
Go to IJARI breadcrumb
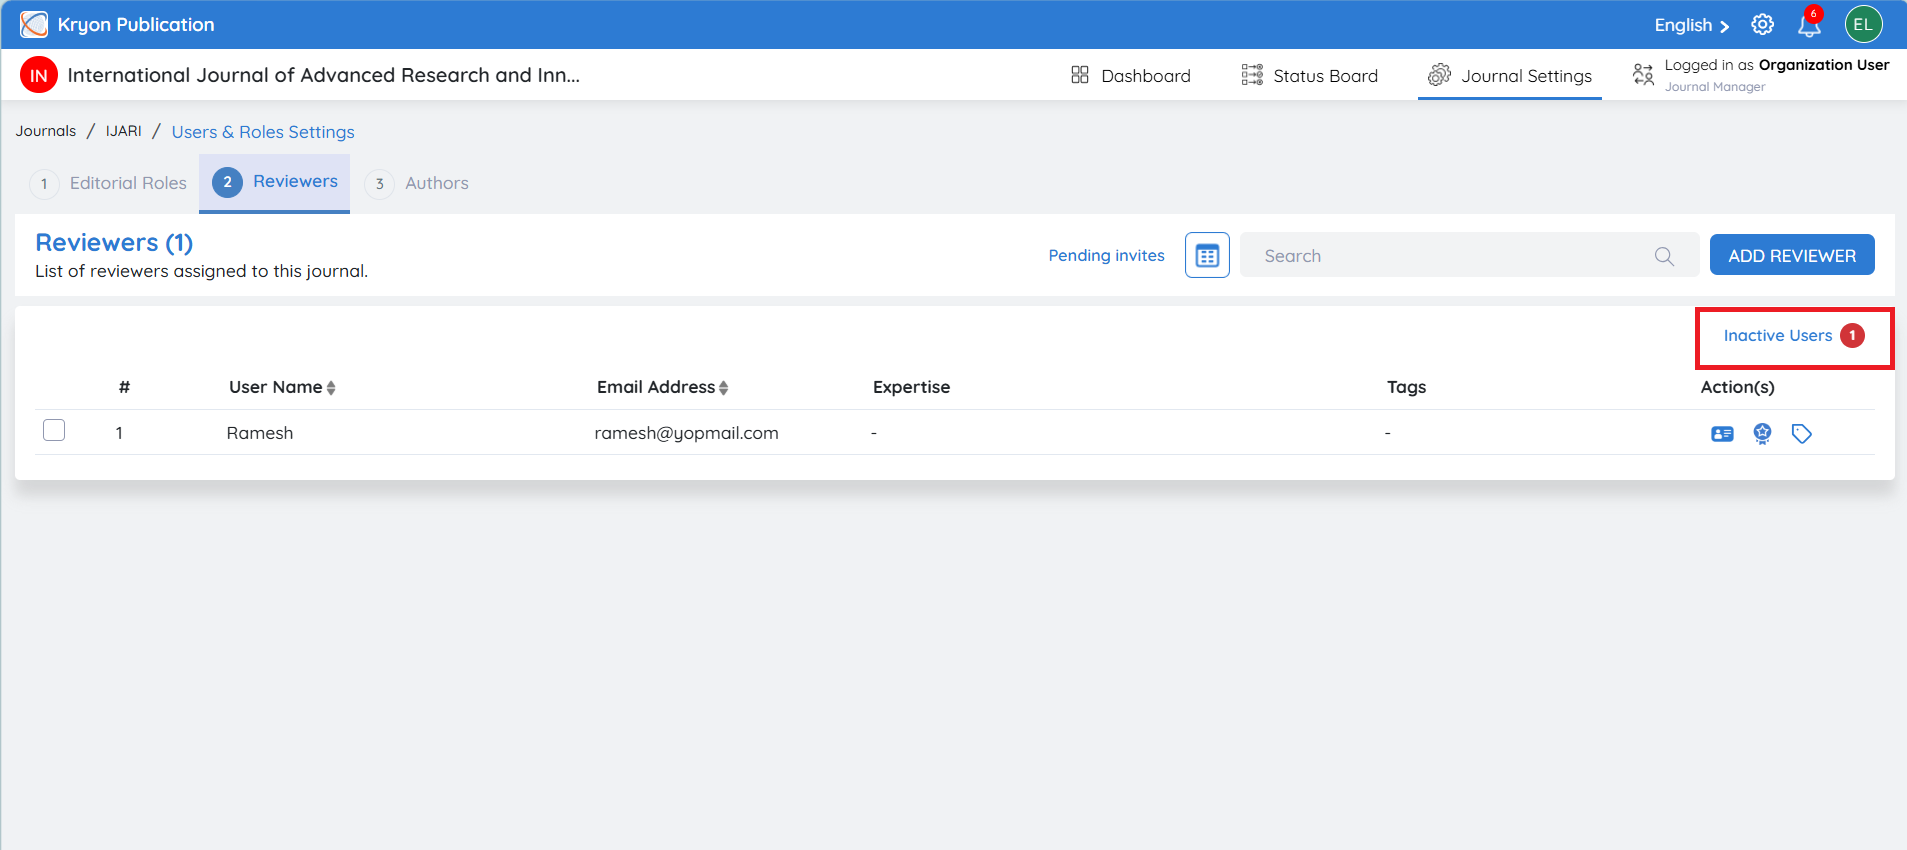pyautogui.click(x=124, y=131)
